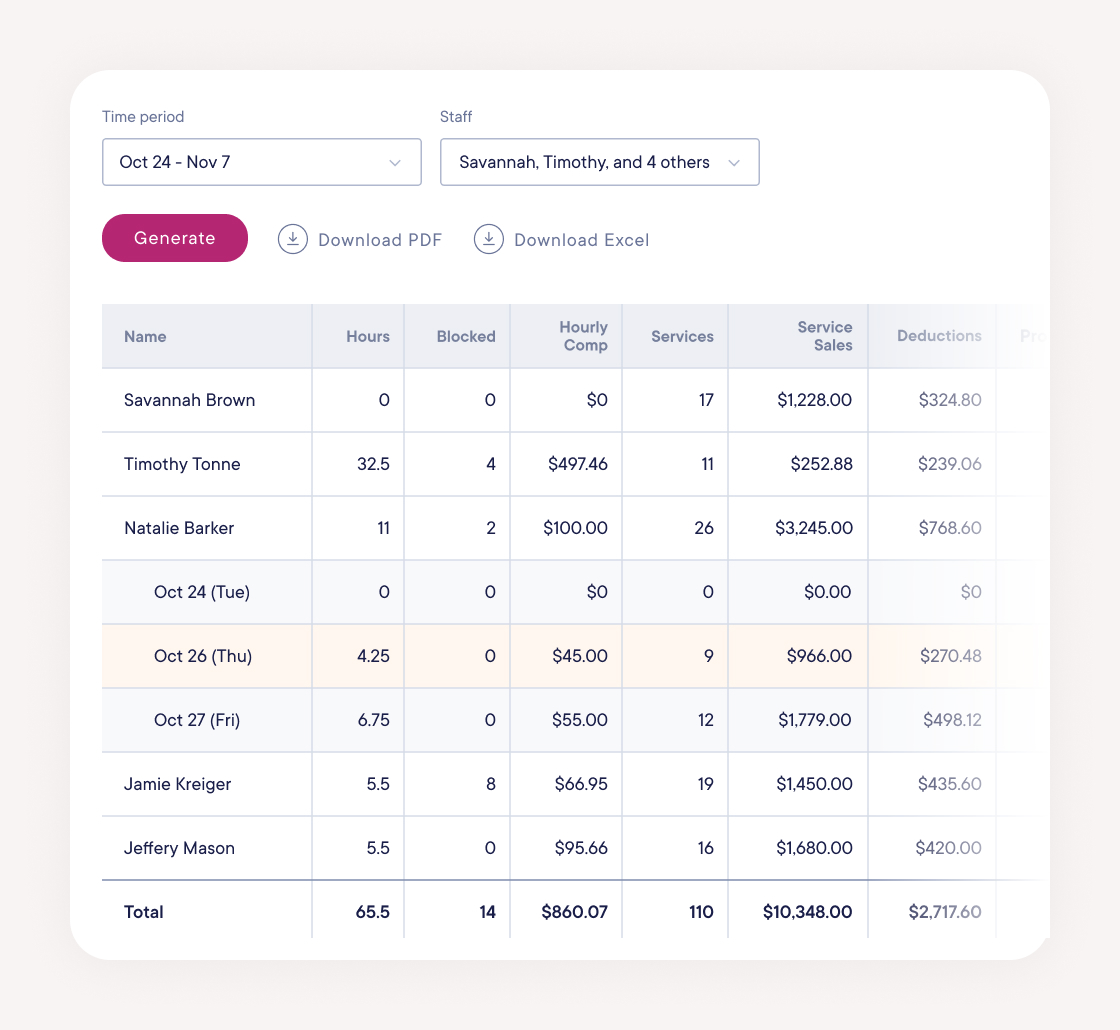Image resolution: width=1120 pixels, height=1030 pixels.
Task: Click Natalie Barker's service sales $3,245.00
Action: pos(814,528)
